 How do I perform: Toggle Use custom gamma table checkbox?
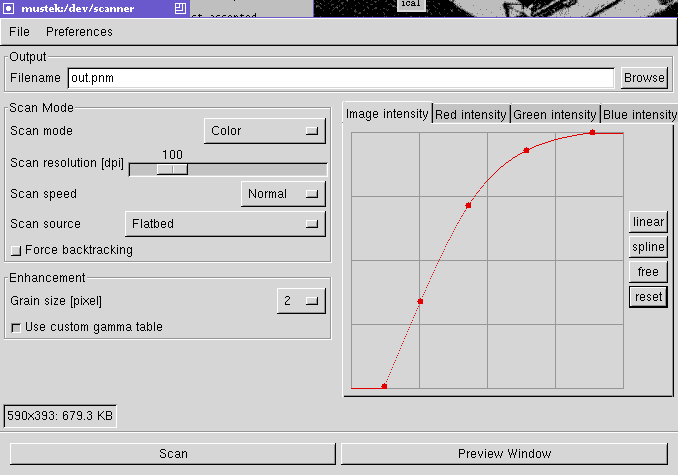pos(15,327)
